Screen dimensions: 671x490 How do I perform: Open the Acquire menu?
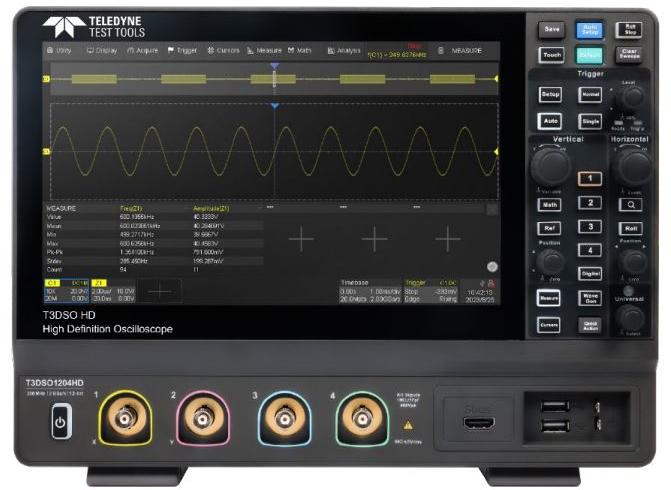[143, 50]
